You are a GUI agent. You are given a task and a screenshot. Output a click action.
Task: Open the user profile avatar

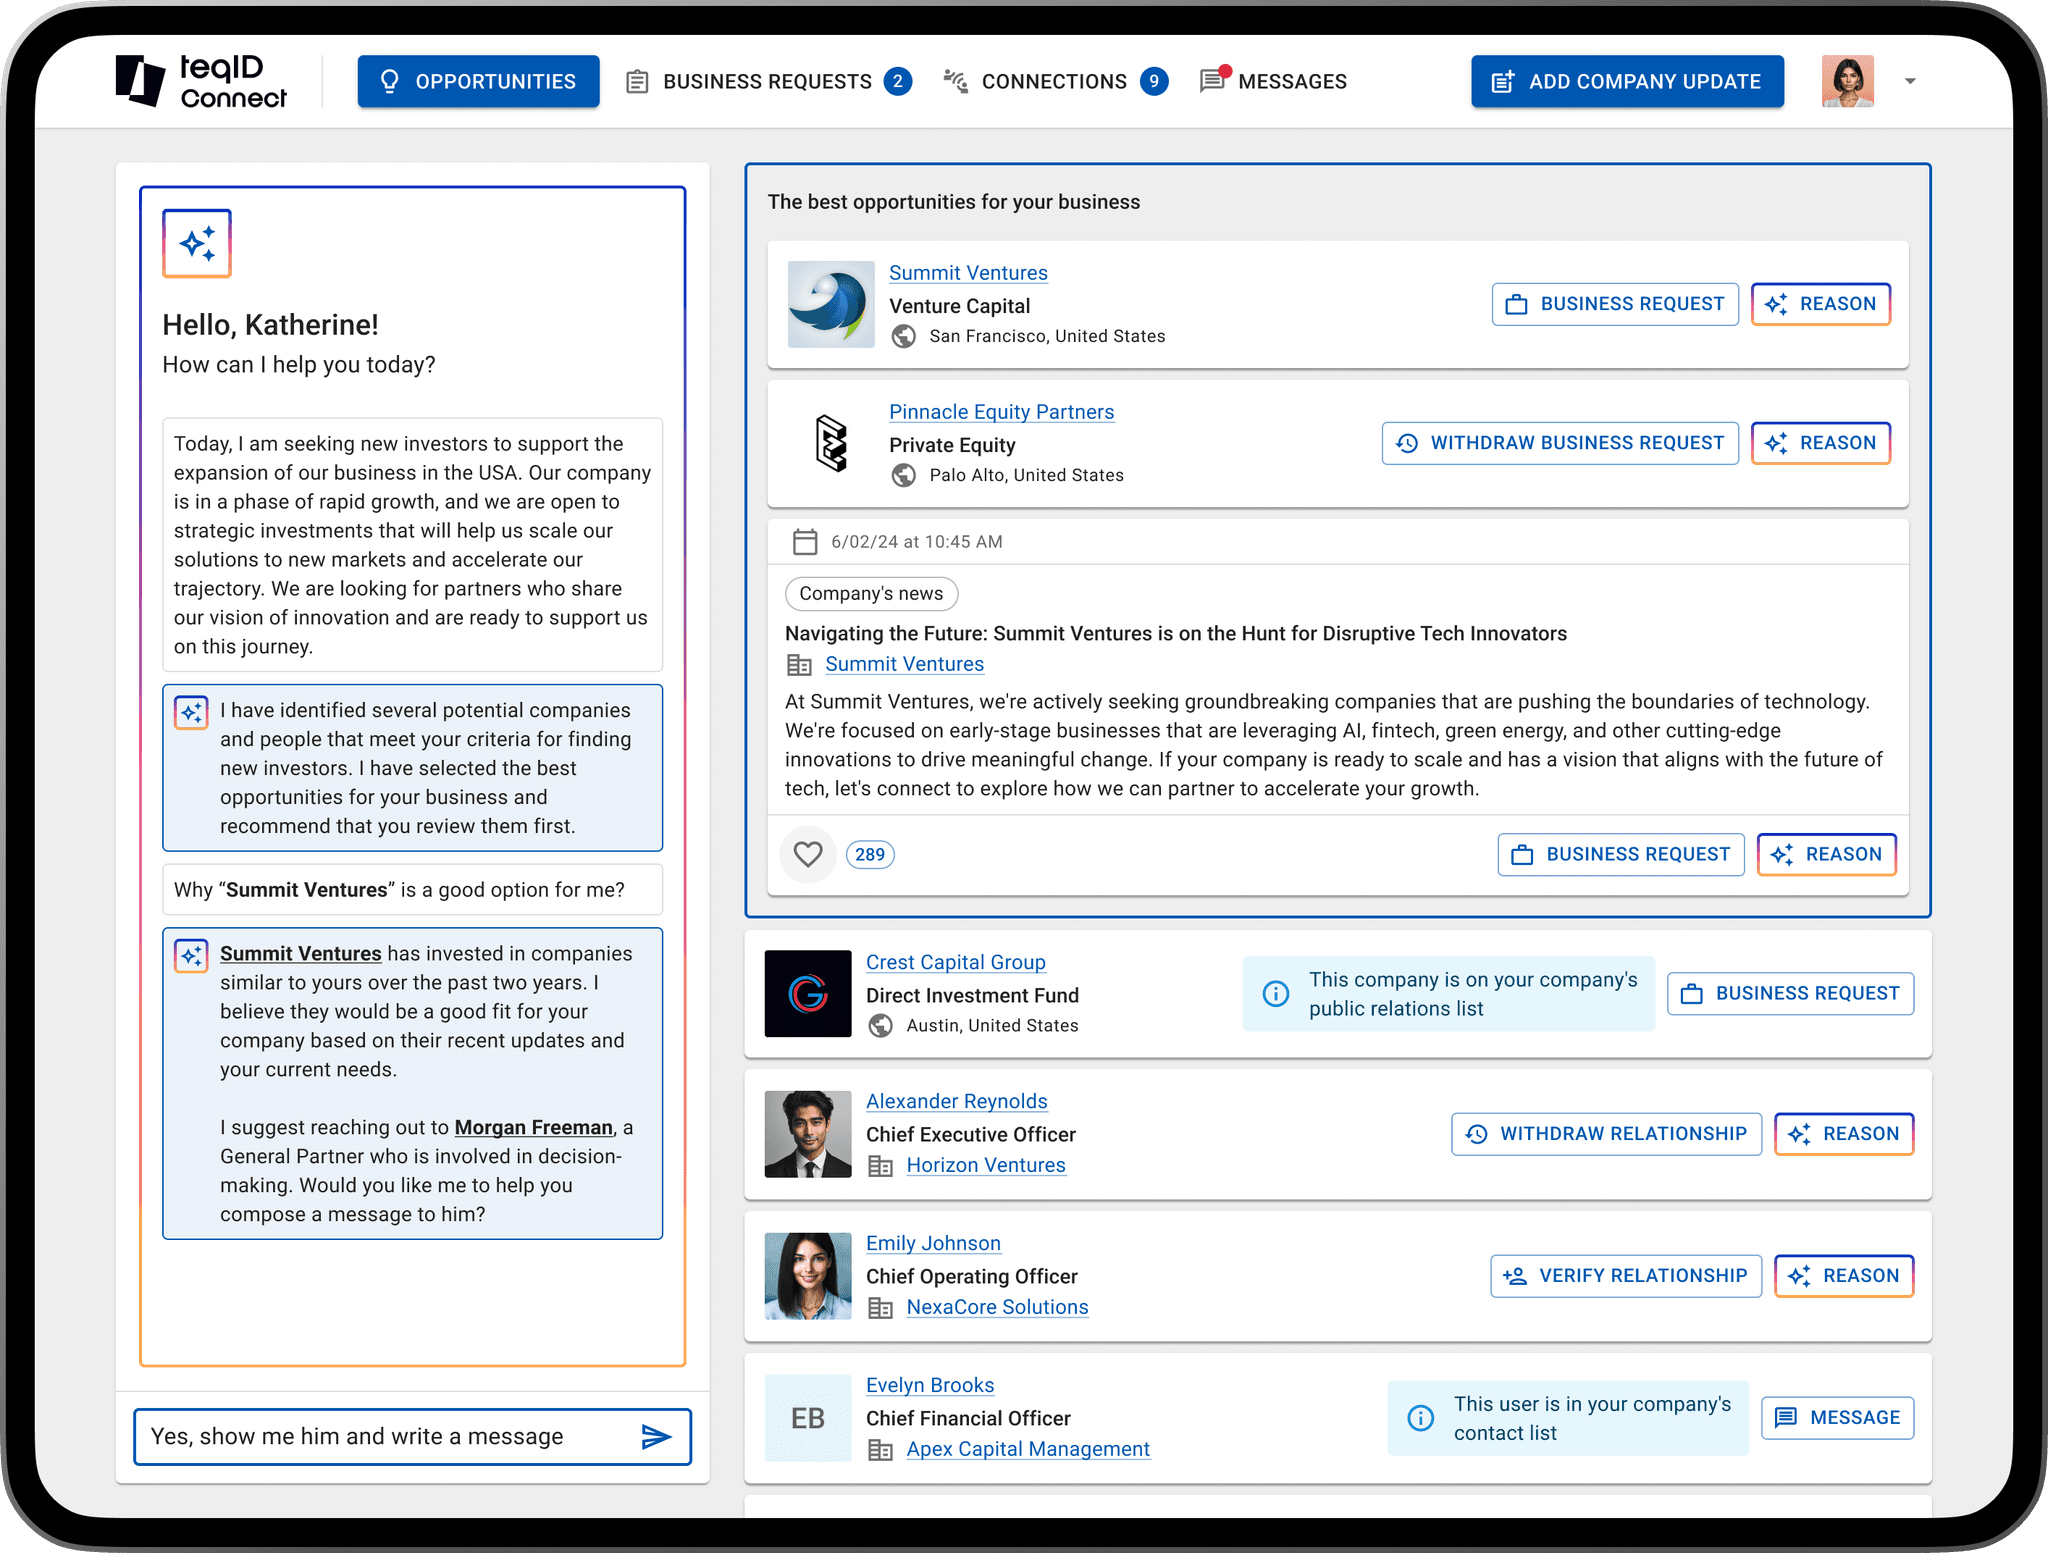click(x=1847, y=81)
